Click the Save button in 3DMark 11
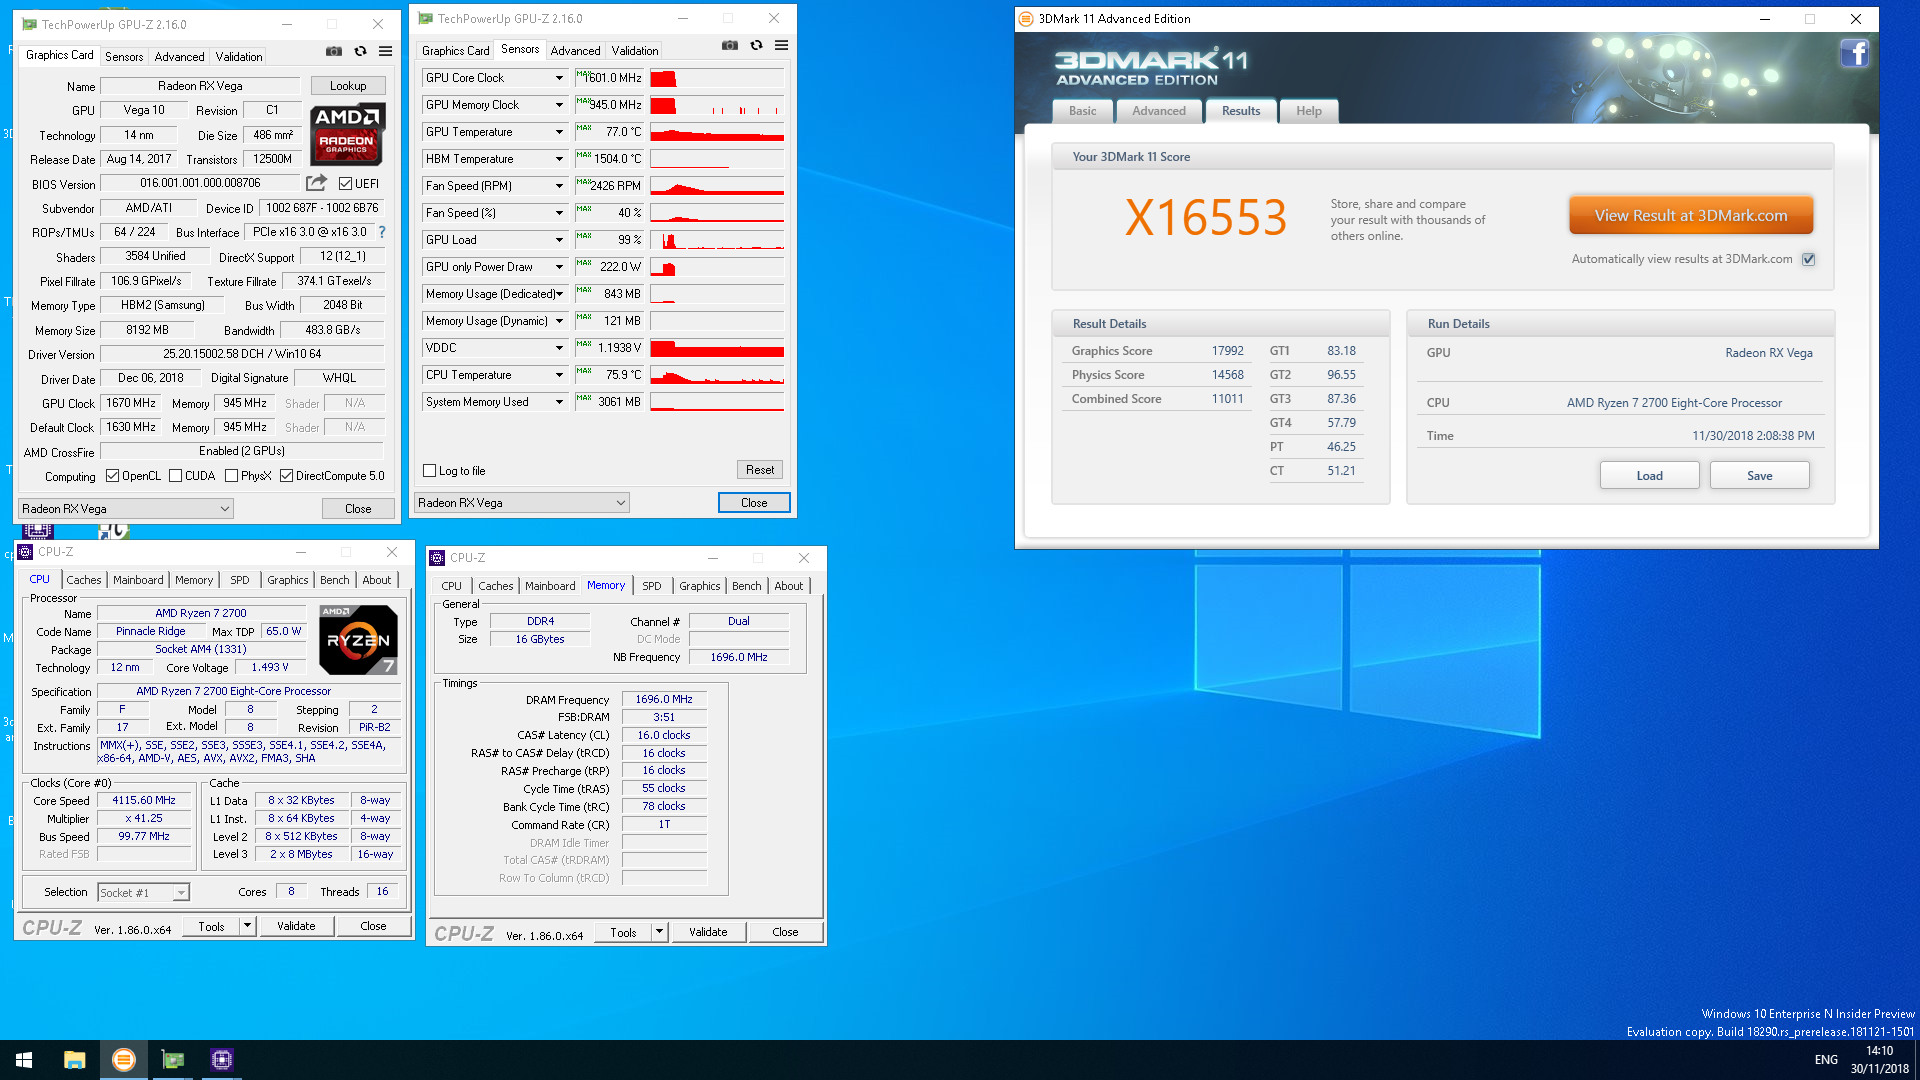Image resolution: width=1920 pixels, height=1080 pixels. coord(1759,476)
